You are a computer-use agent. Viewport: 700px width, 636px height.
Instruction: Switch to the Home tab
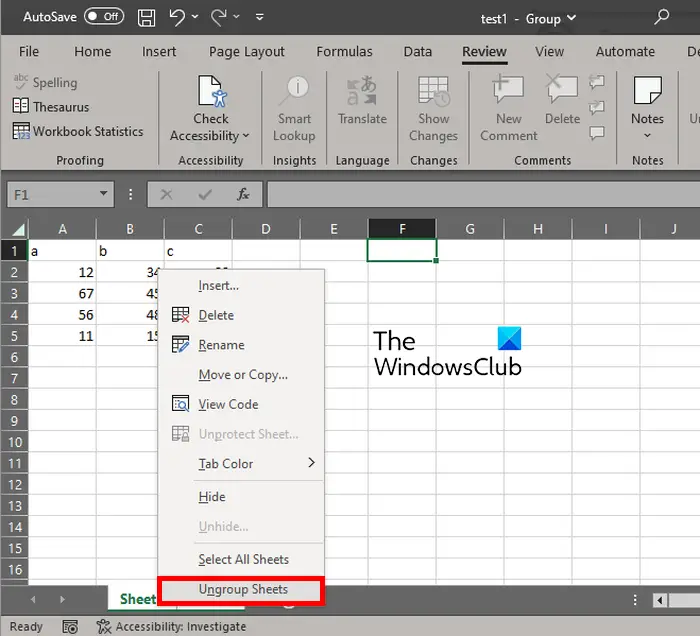(x=92, y=52)
